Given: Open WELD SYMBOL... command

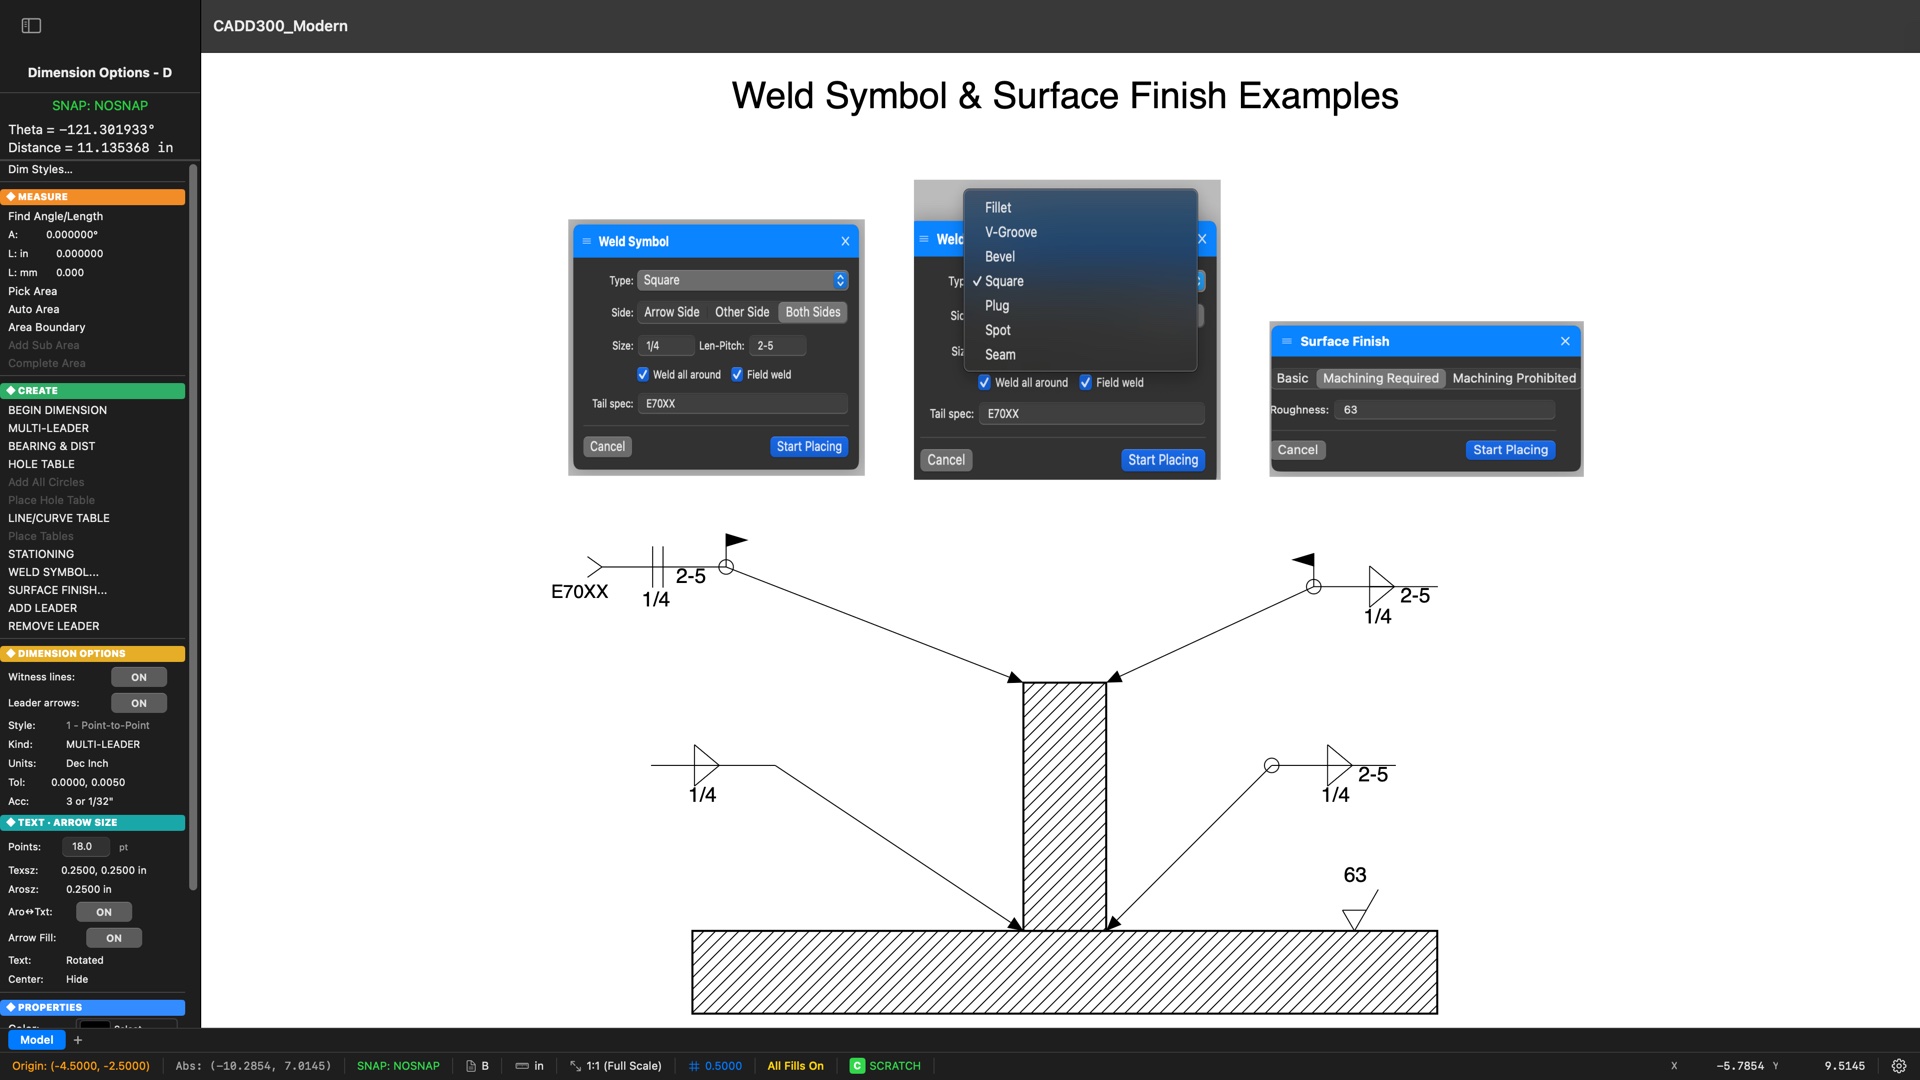Looking at the screenshot, I should (53, 572).
